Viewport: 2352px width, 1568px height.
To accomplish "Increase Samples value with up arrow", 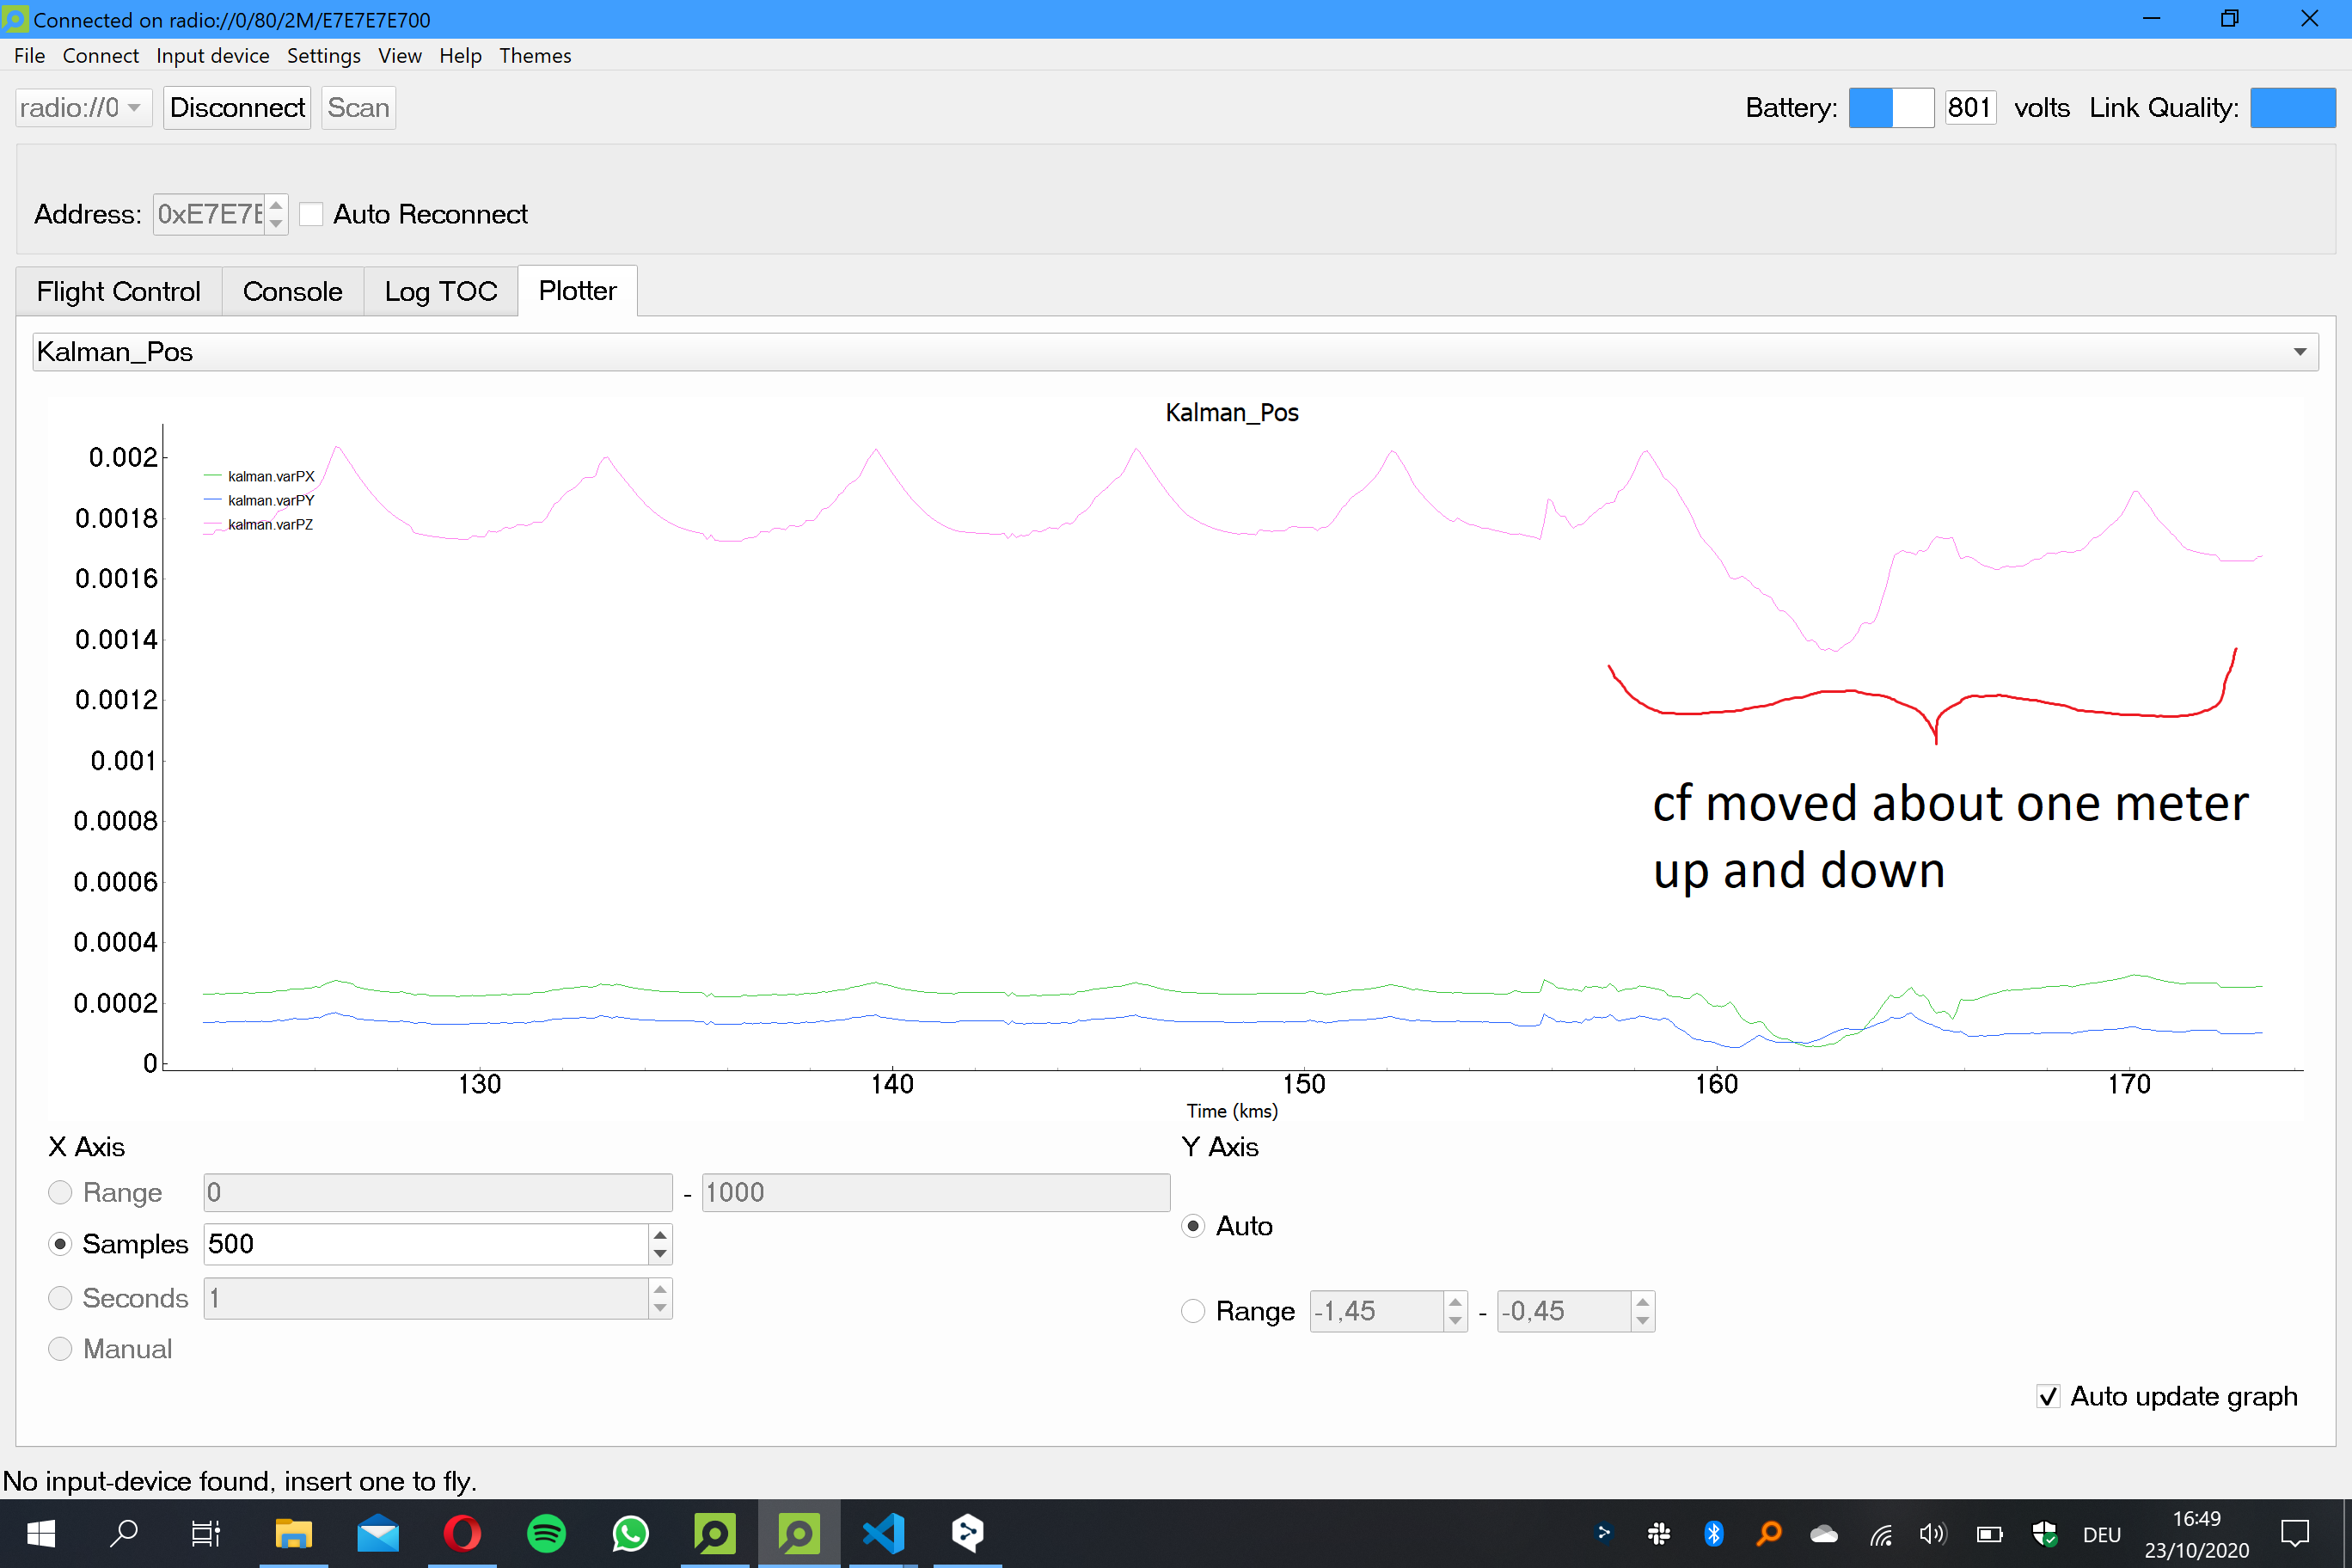I will click(x=660, y=1235).
